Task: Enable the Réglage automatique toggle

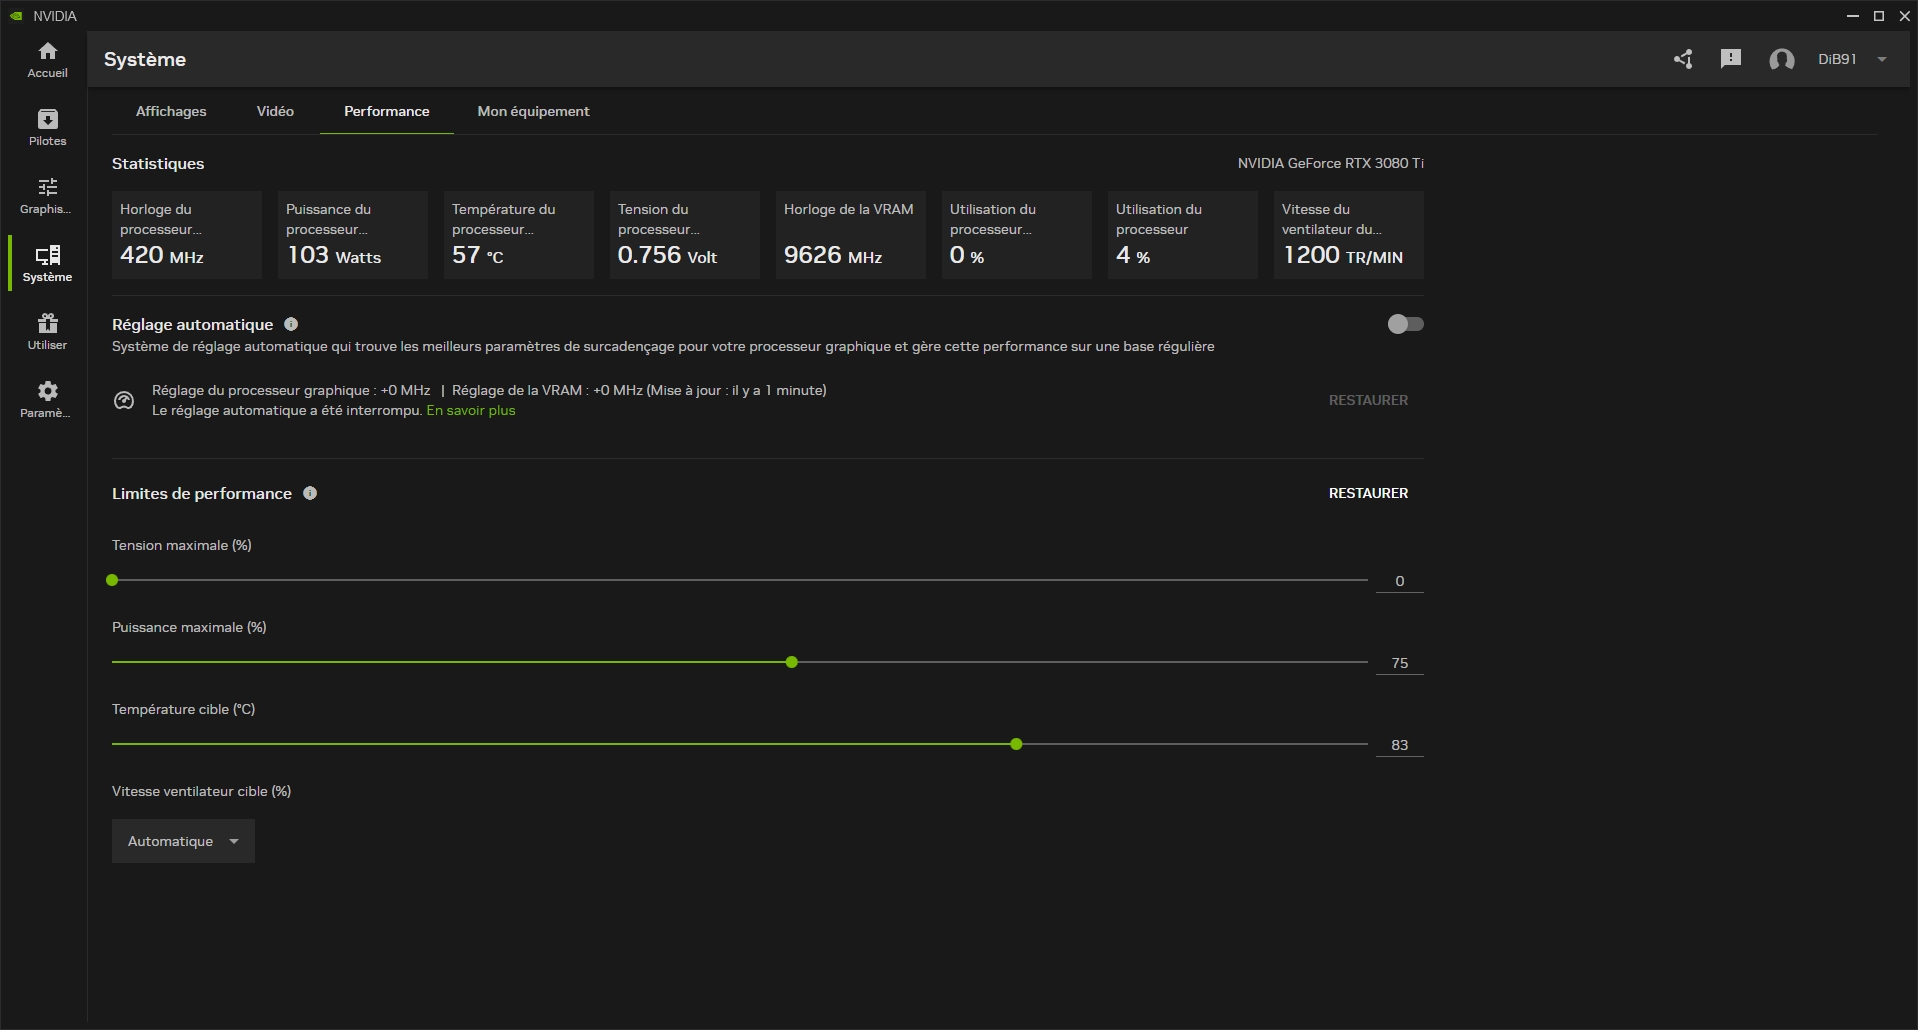Action: click(x=1405, y=324)
